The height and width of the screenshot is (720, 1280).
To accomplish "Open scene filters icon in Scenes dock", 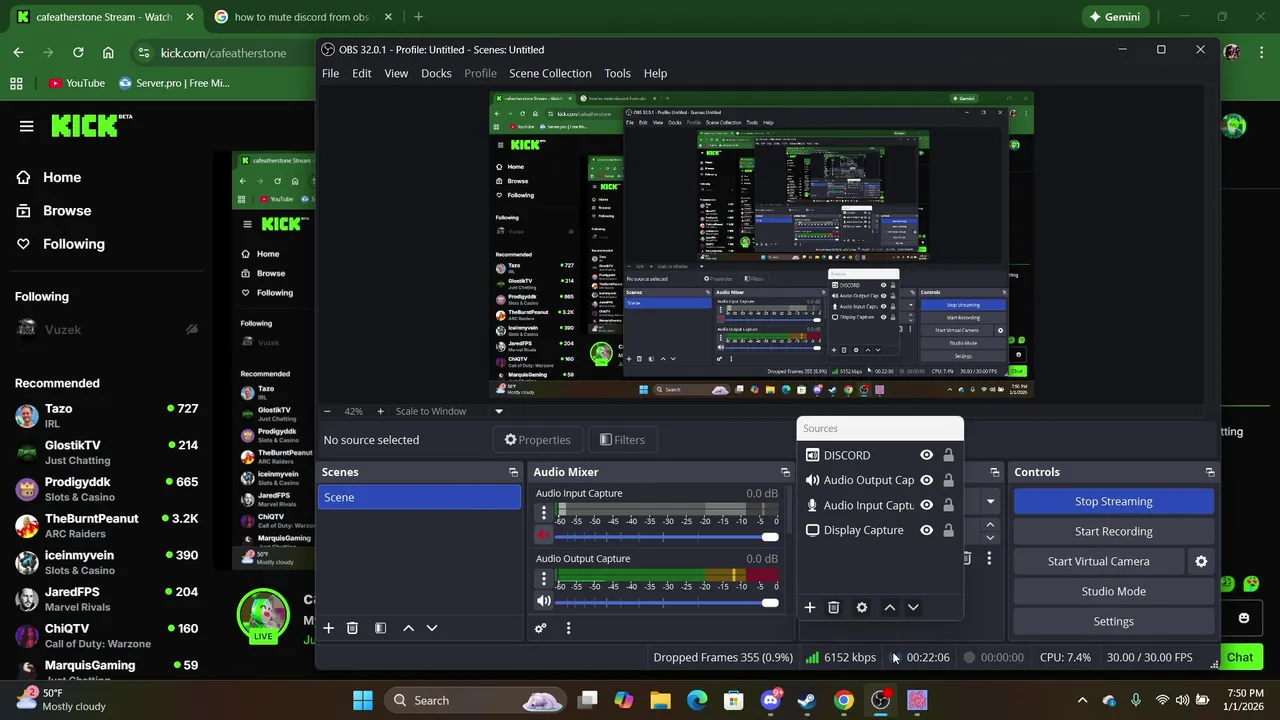I will tap(380, 628).
